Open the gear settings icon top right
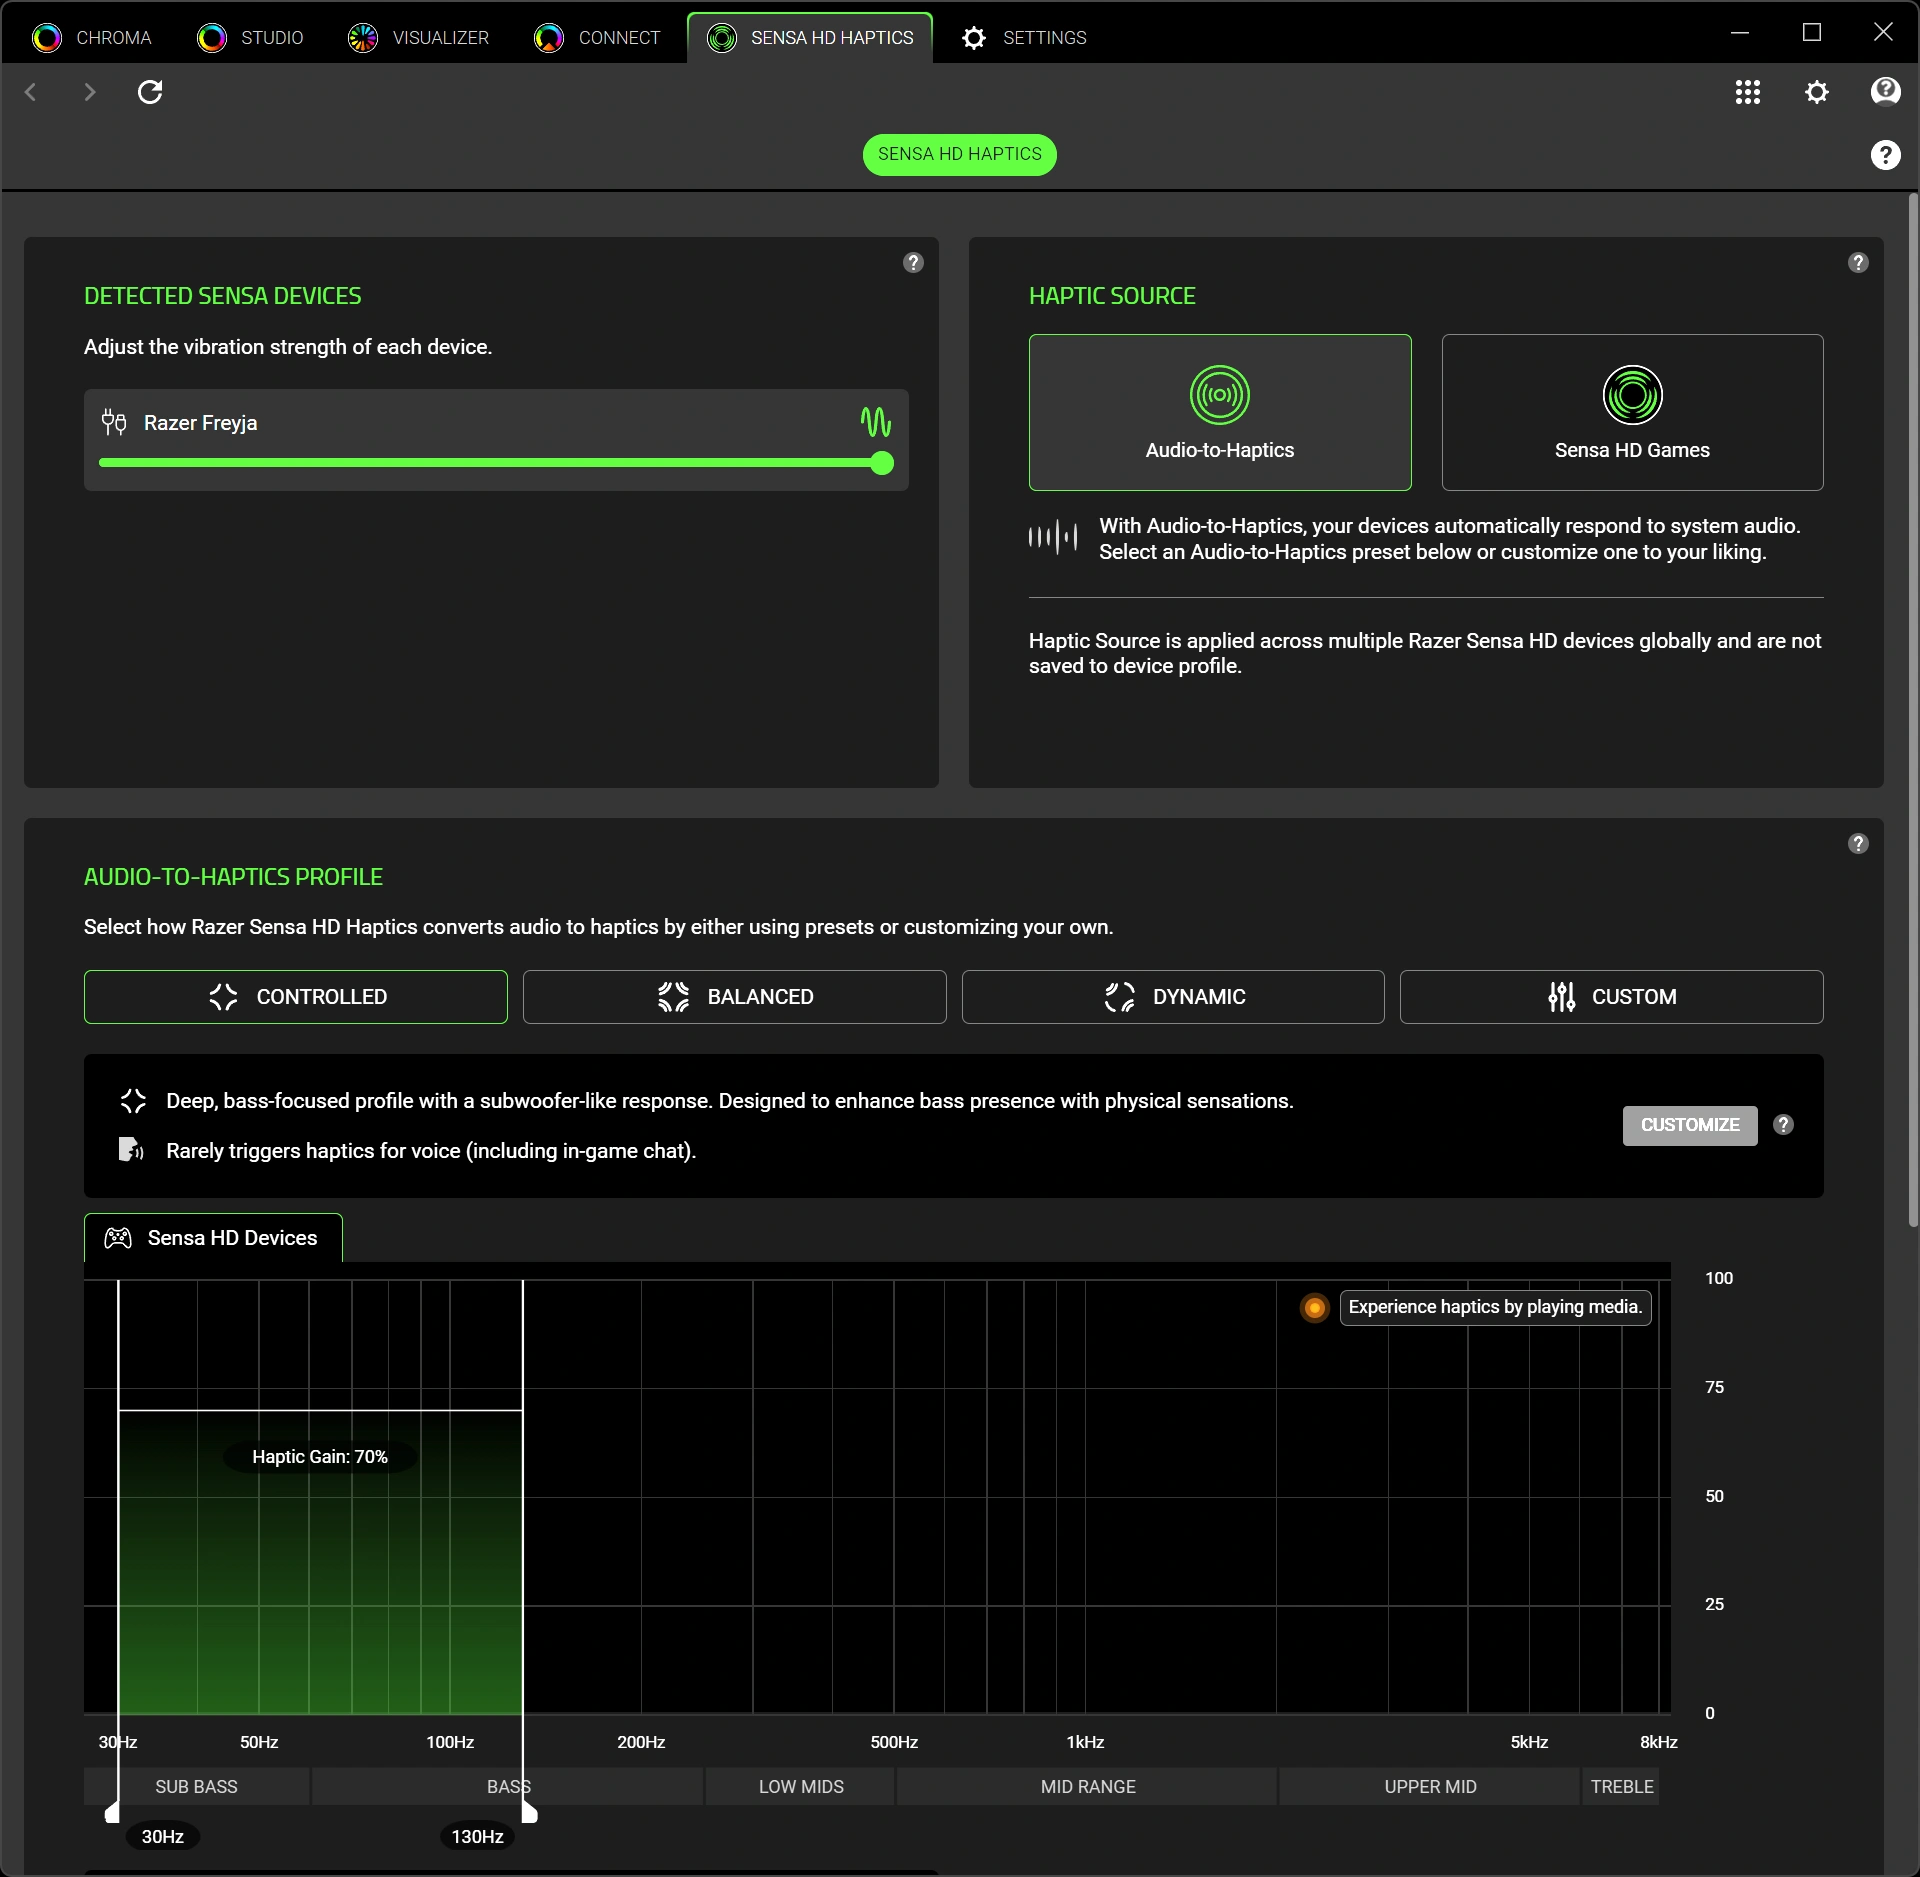This screenshot has height=1877, width=1920. pos(1816,92)
